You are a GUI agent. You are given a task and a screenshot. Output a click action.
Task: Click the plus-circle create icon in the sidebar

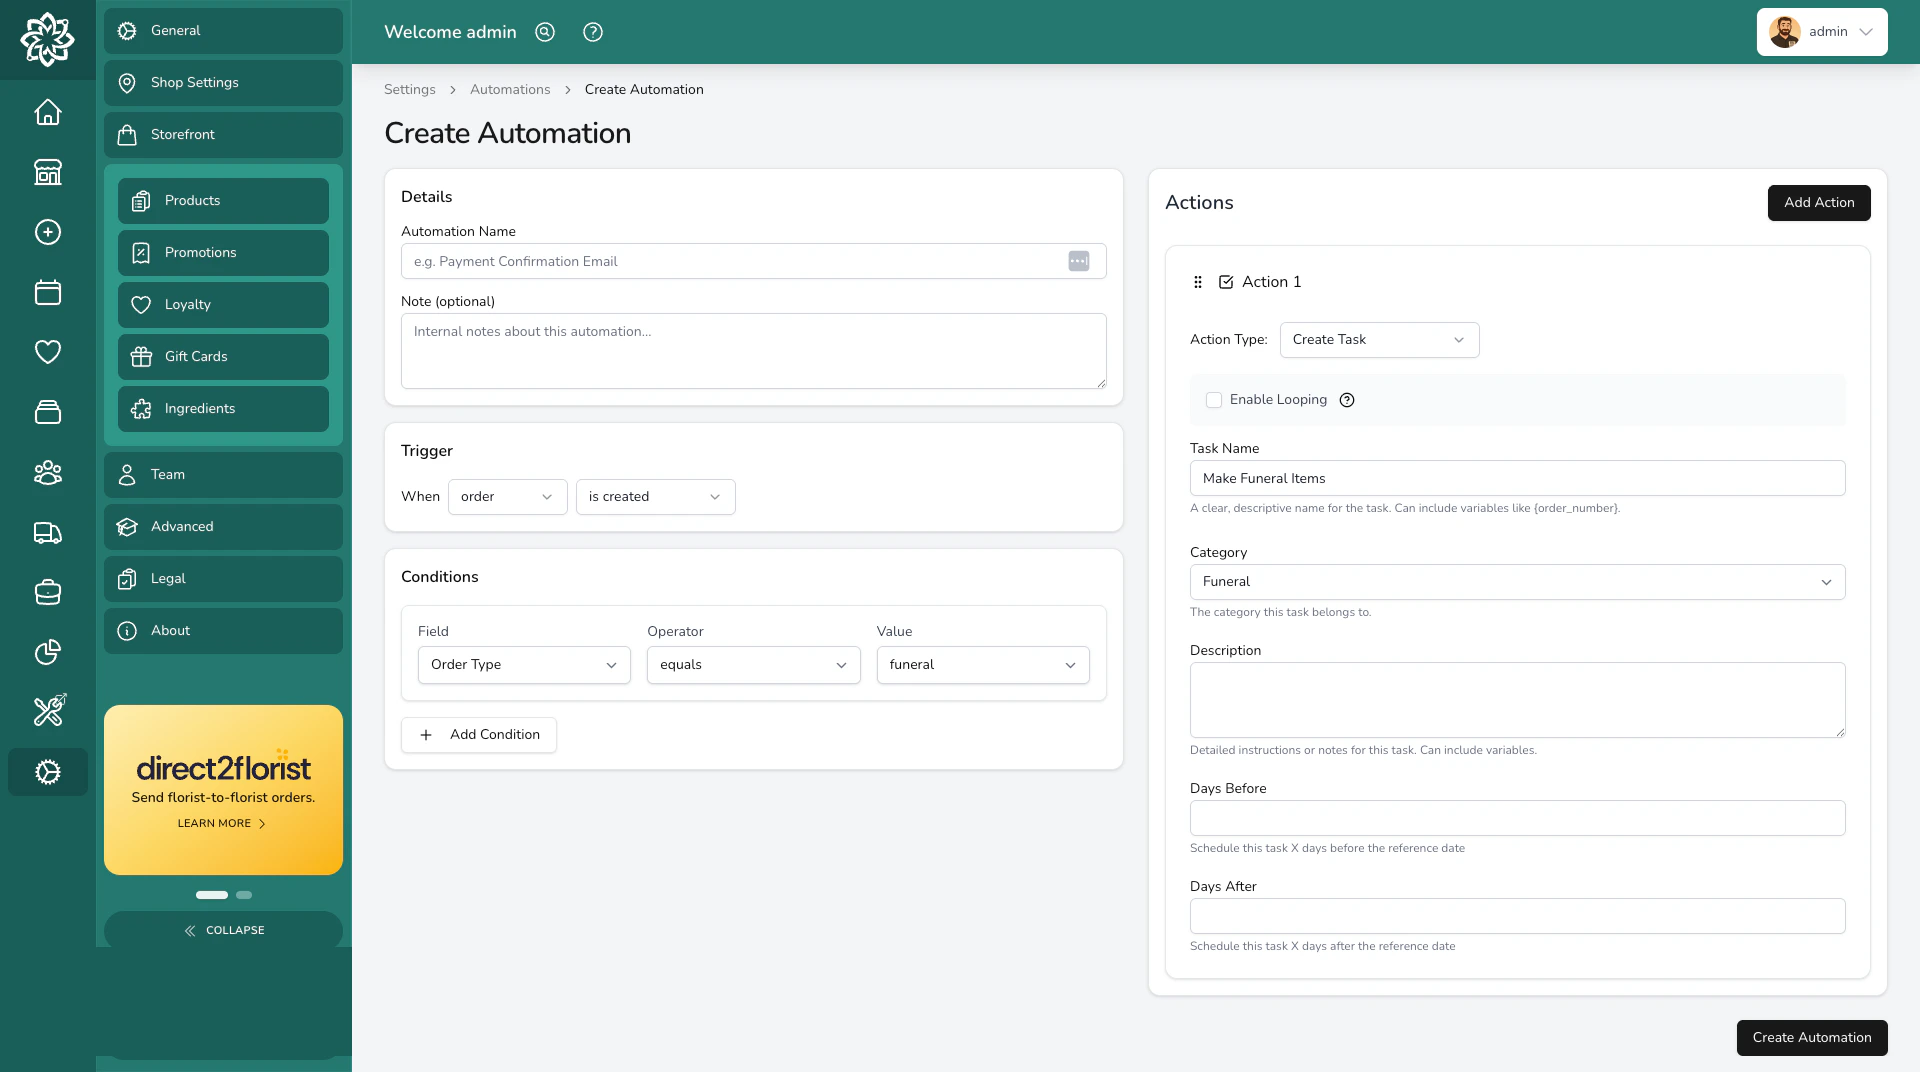click(47, 232)
